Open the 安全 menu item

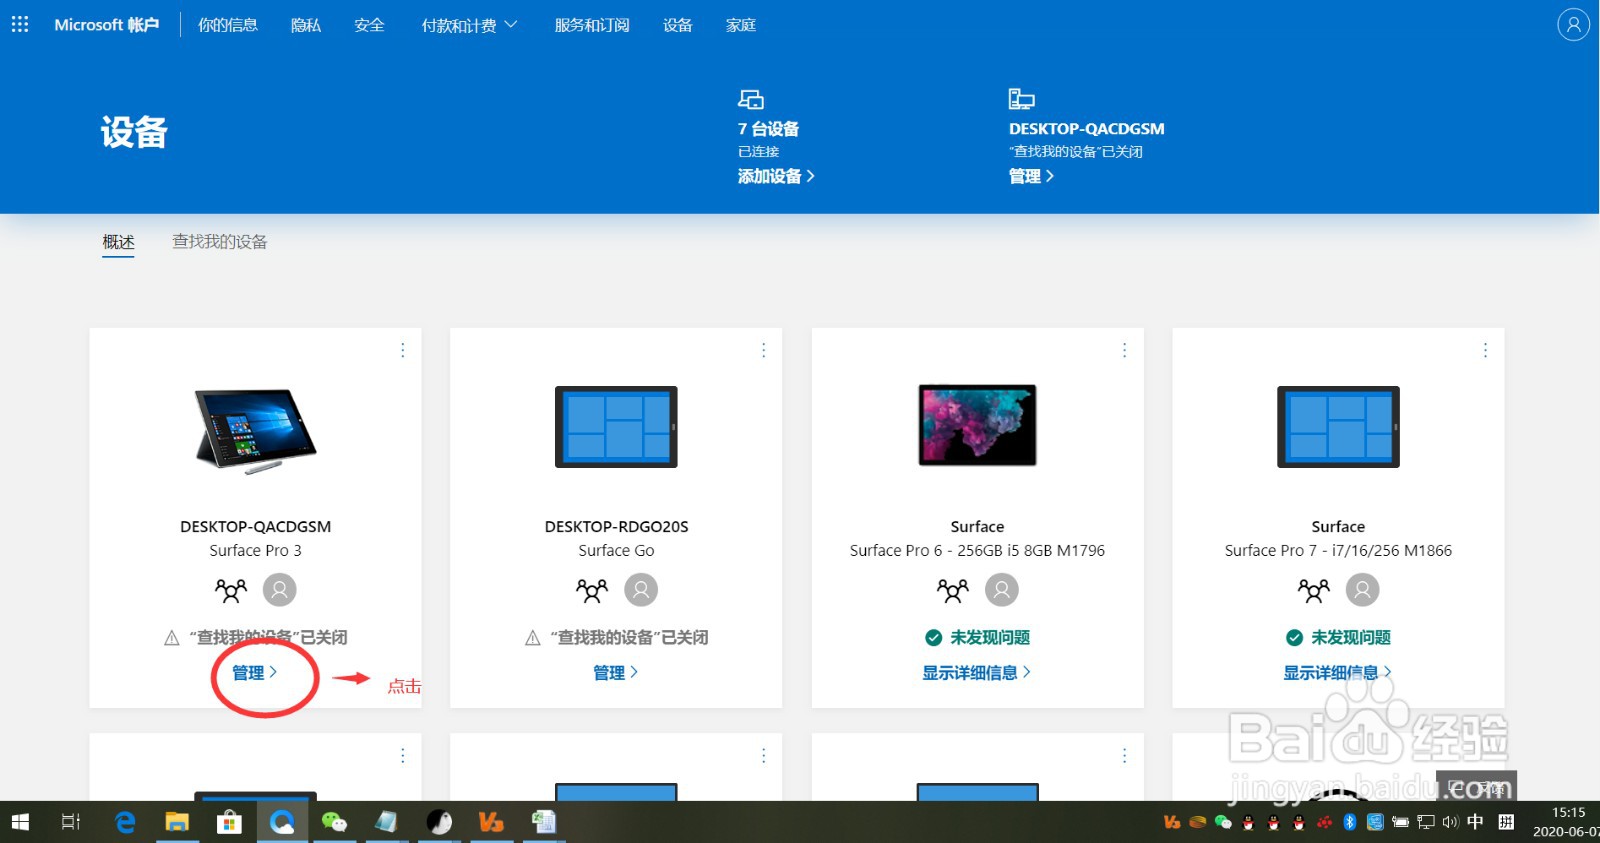click(x=369, y=25)
